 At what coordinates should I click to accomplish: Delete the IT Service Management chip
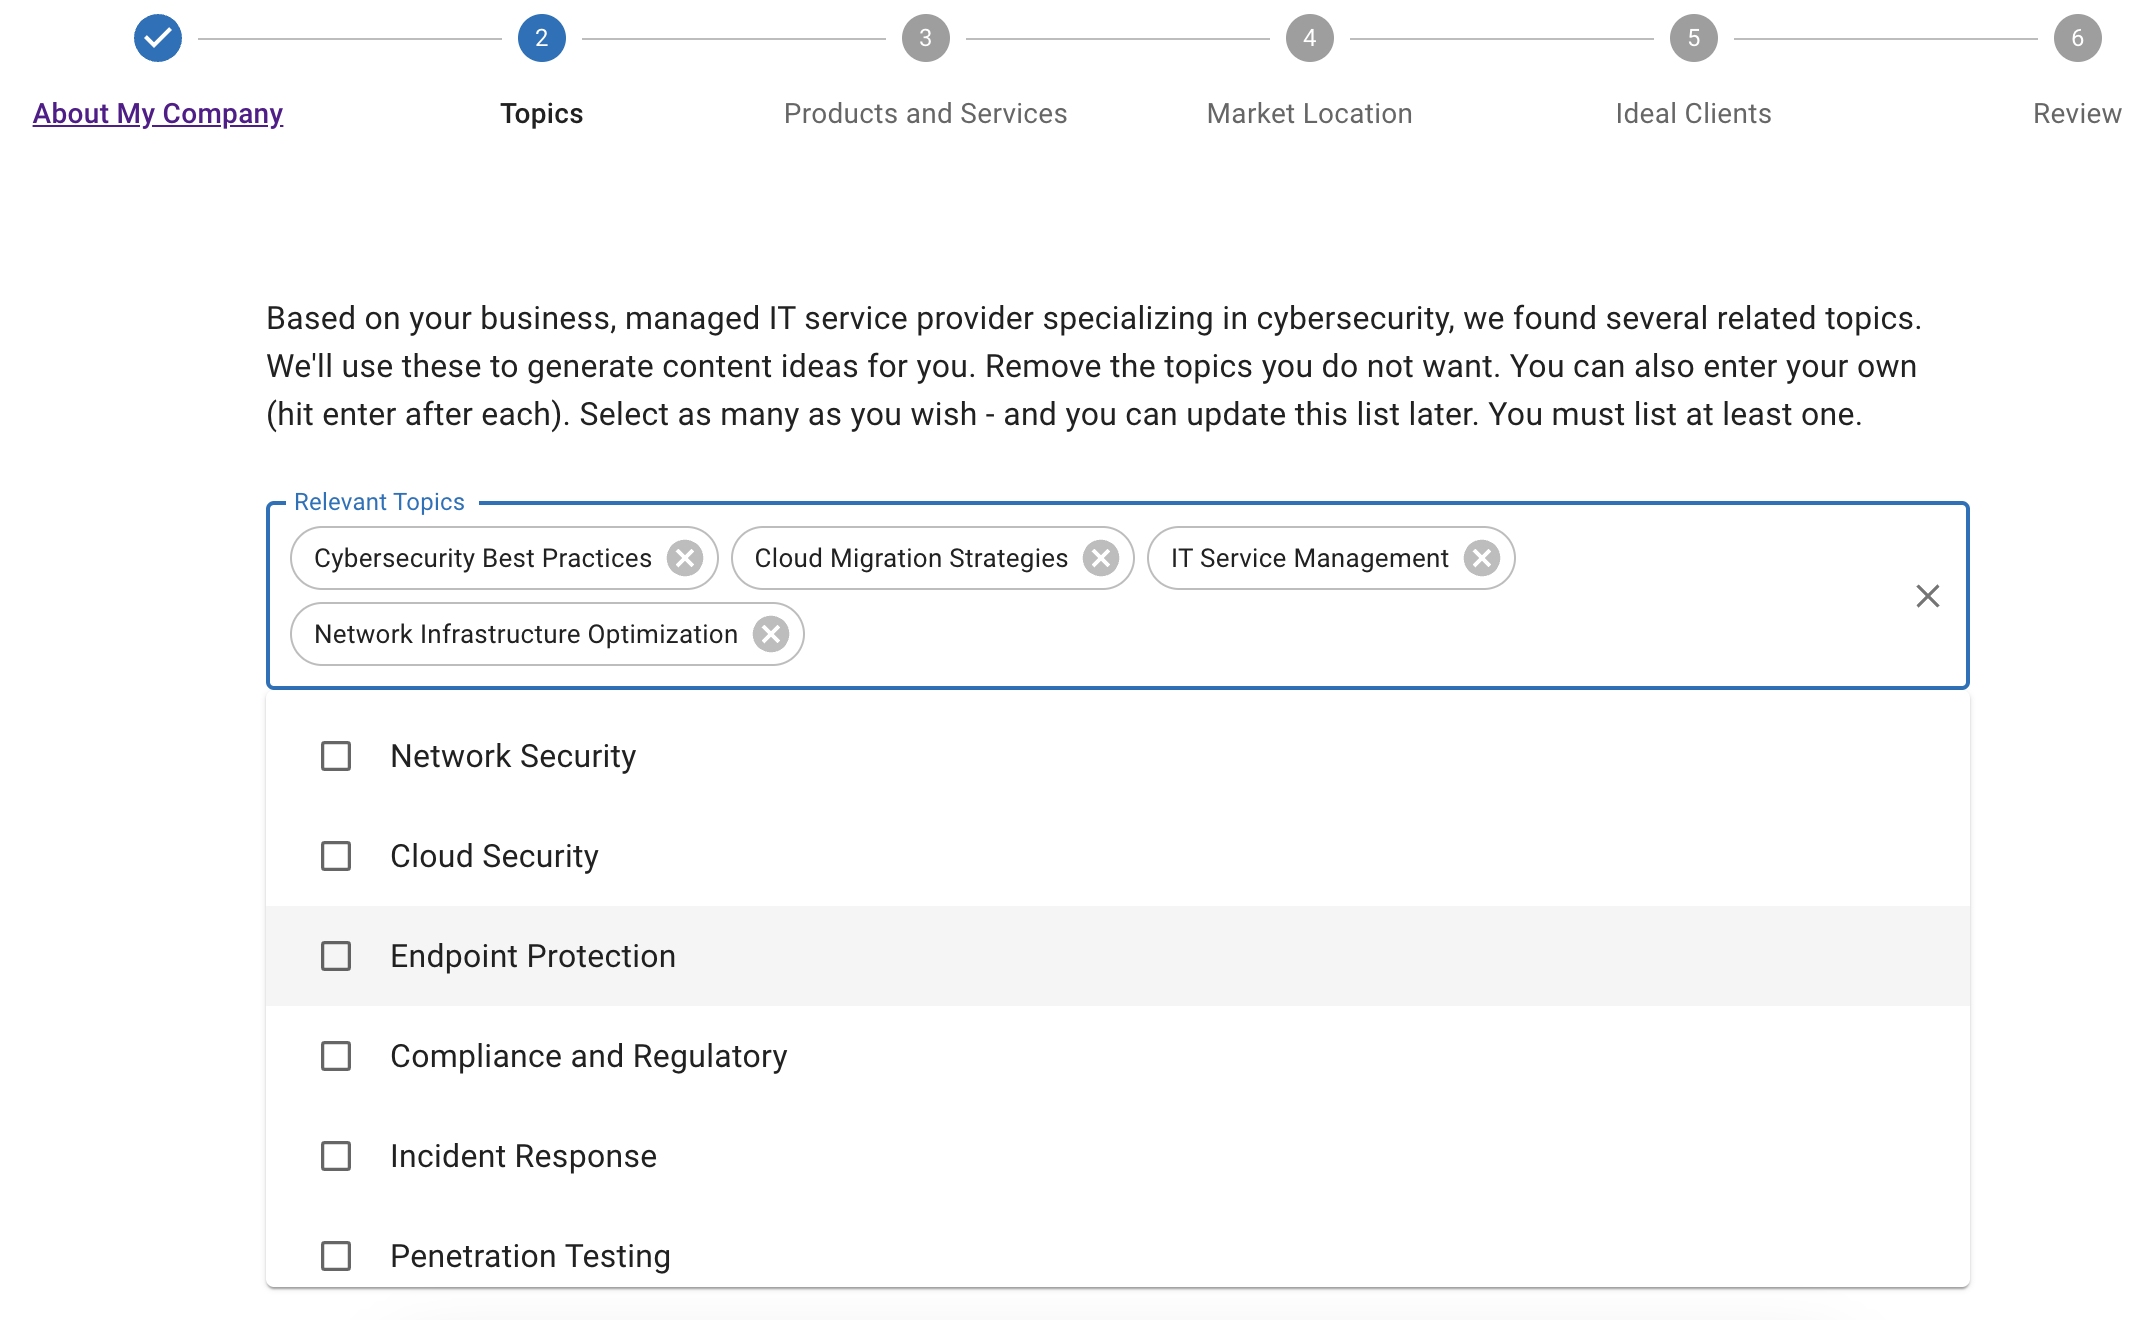1481,558
